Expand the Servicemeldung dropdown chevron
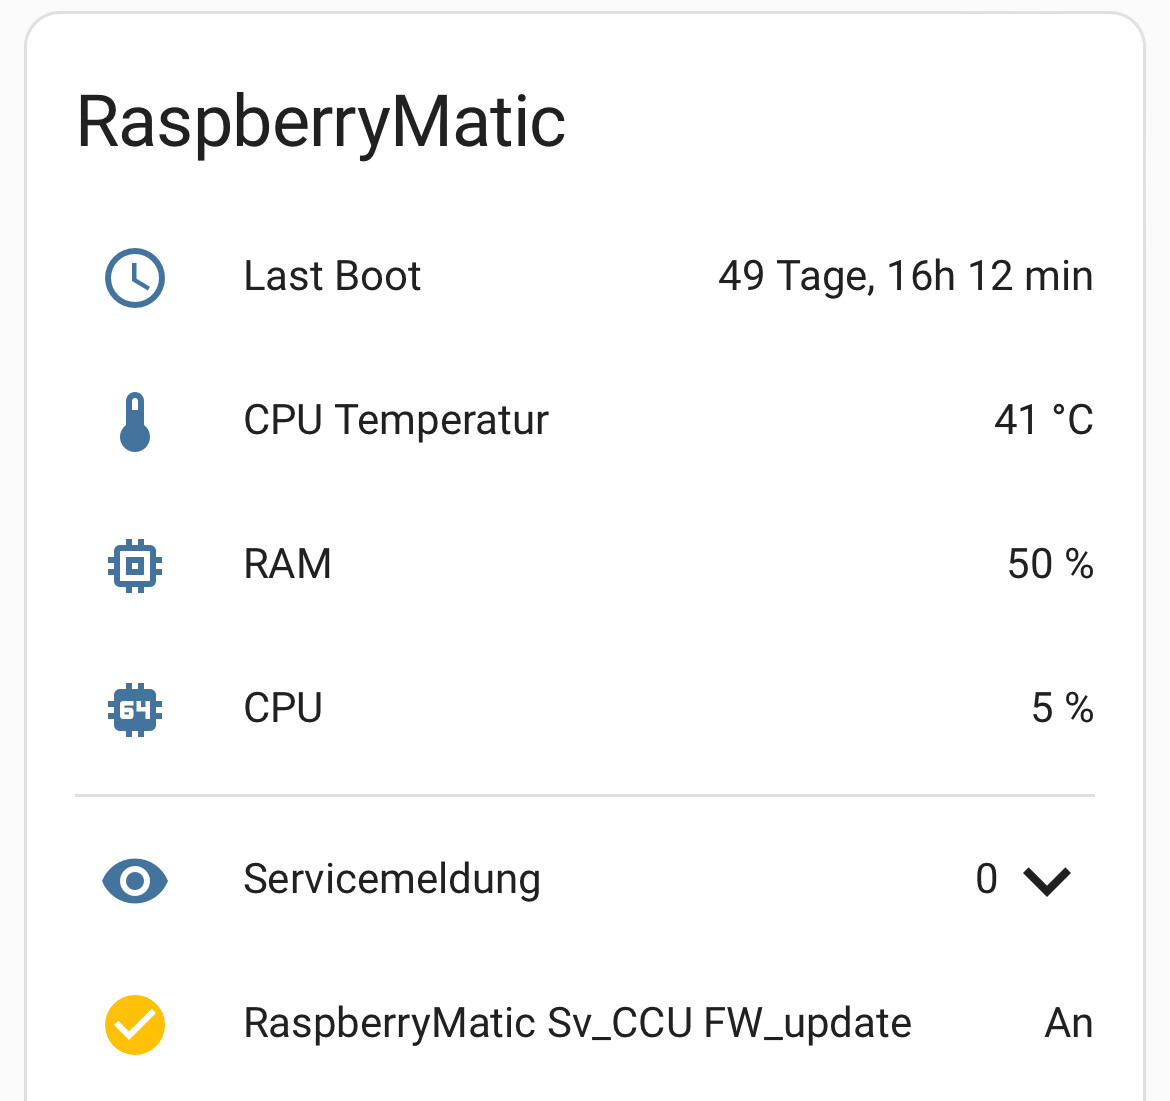The width and height of the screenshot is (1170, 1101). coord(1047,881)
